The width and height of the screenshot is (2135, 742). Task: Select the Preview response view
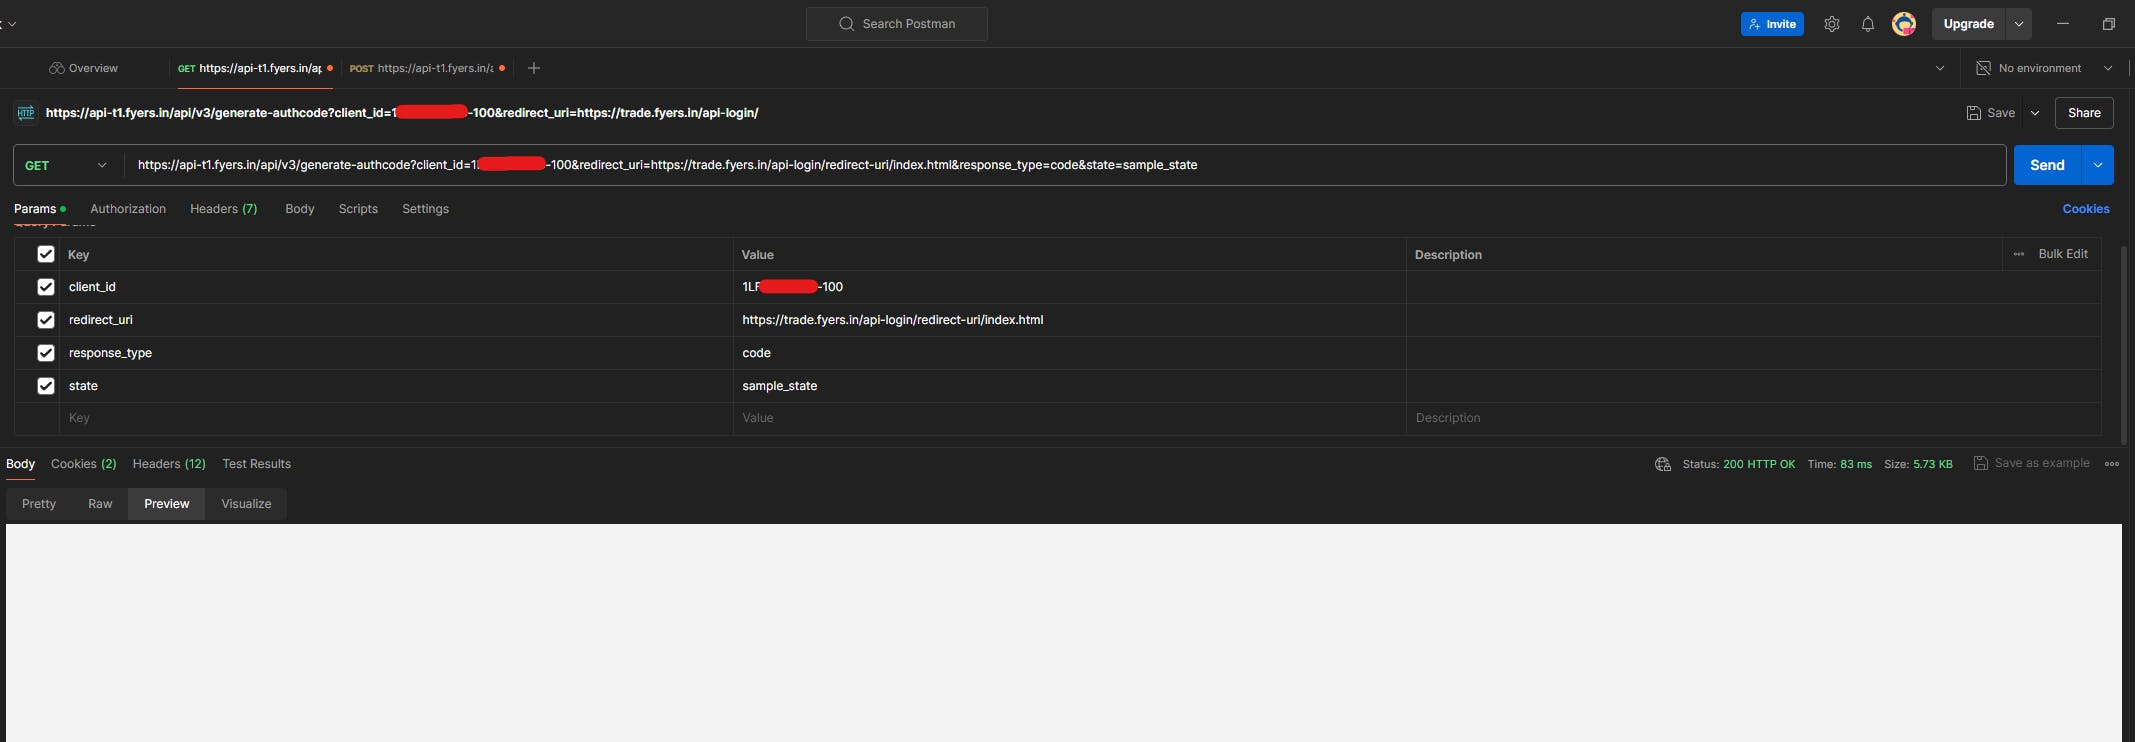(167, 504)
